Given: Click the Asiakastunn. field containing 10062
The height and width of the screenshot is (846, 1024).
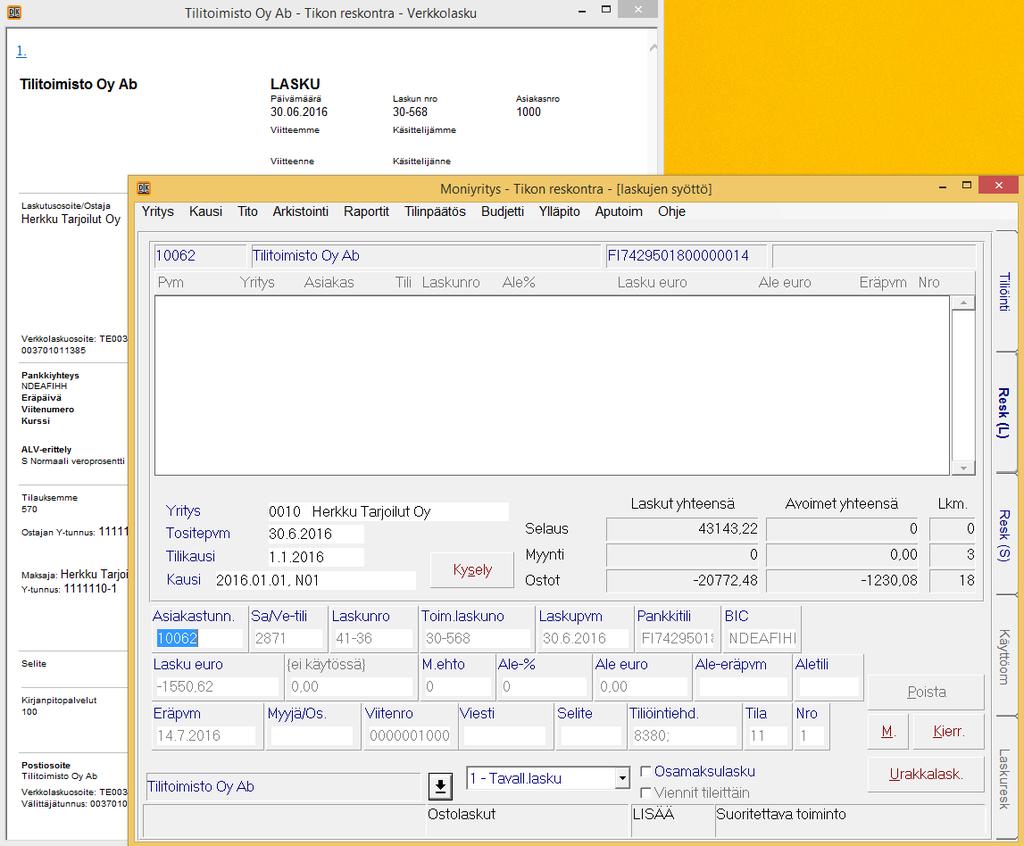Looking at the screenshot, I should [x=199, y=638].
